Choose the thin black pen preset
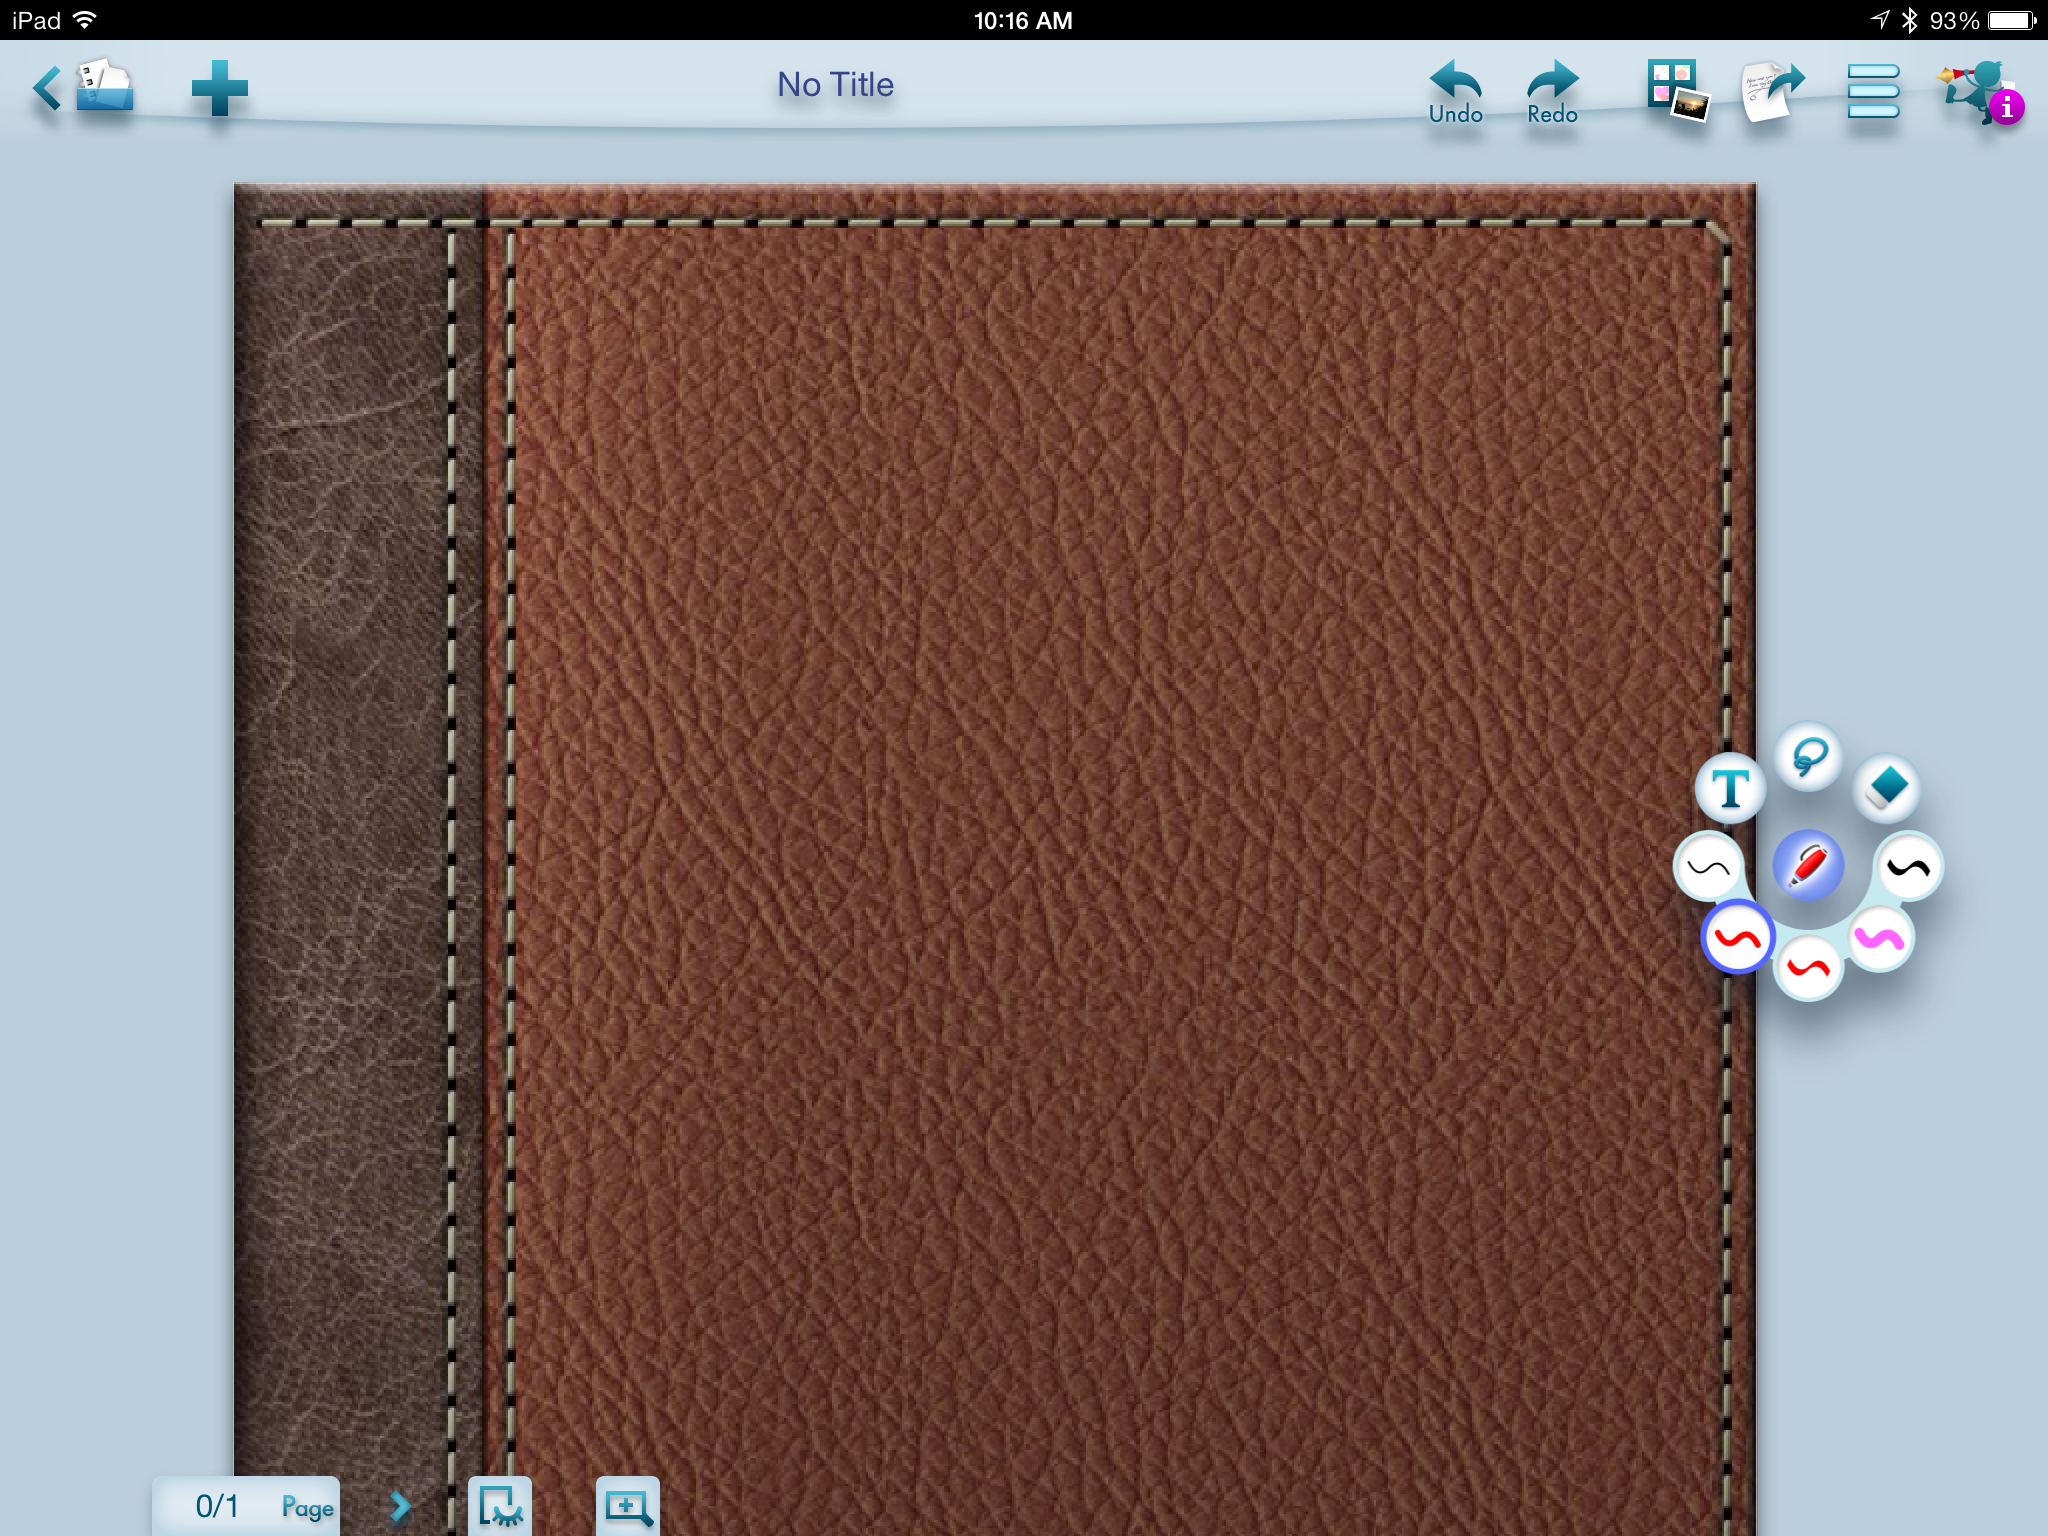 coord(1708,867)
